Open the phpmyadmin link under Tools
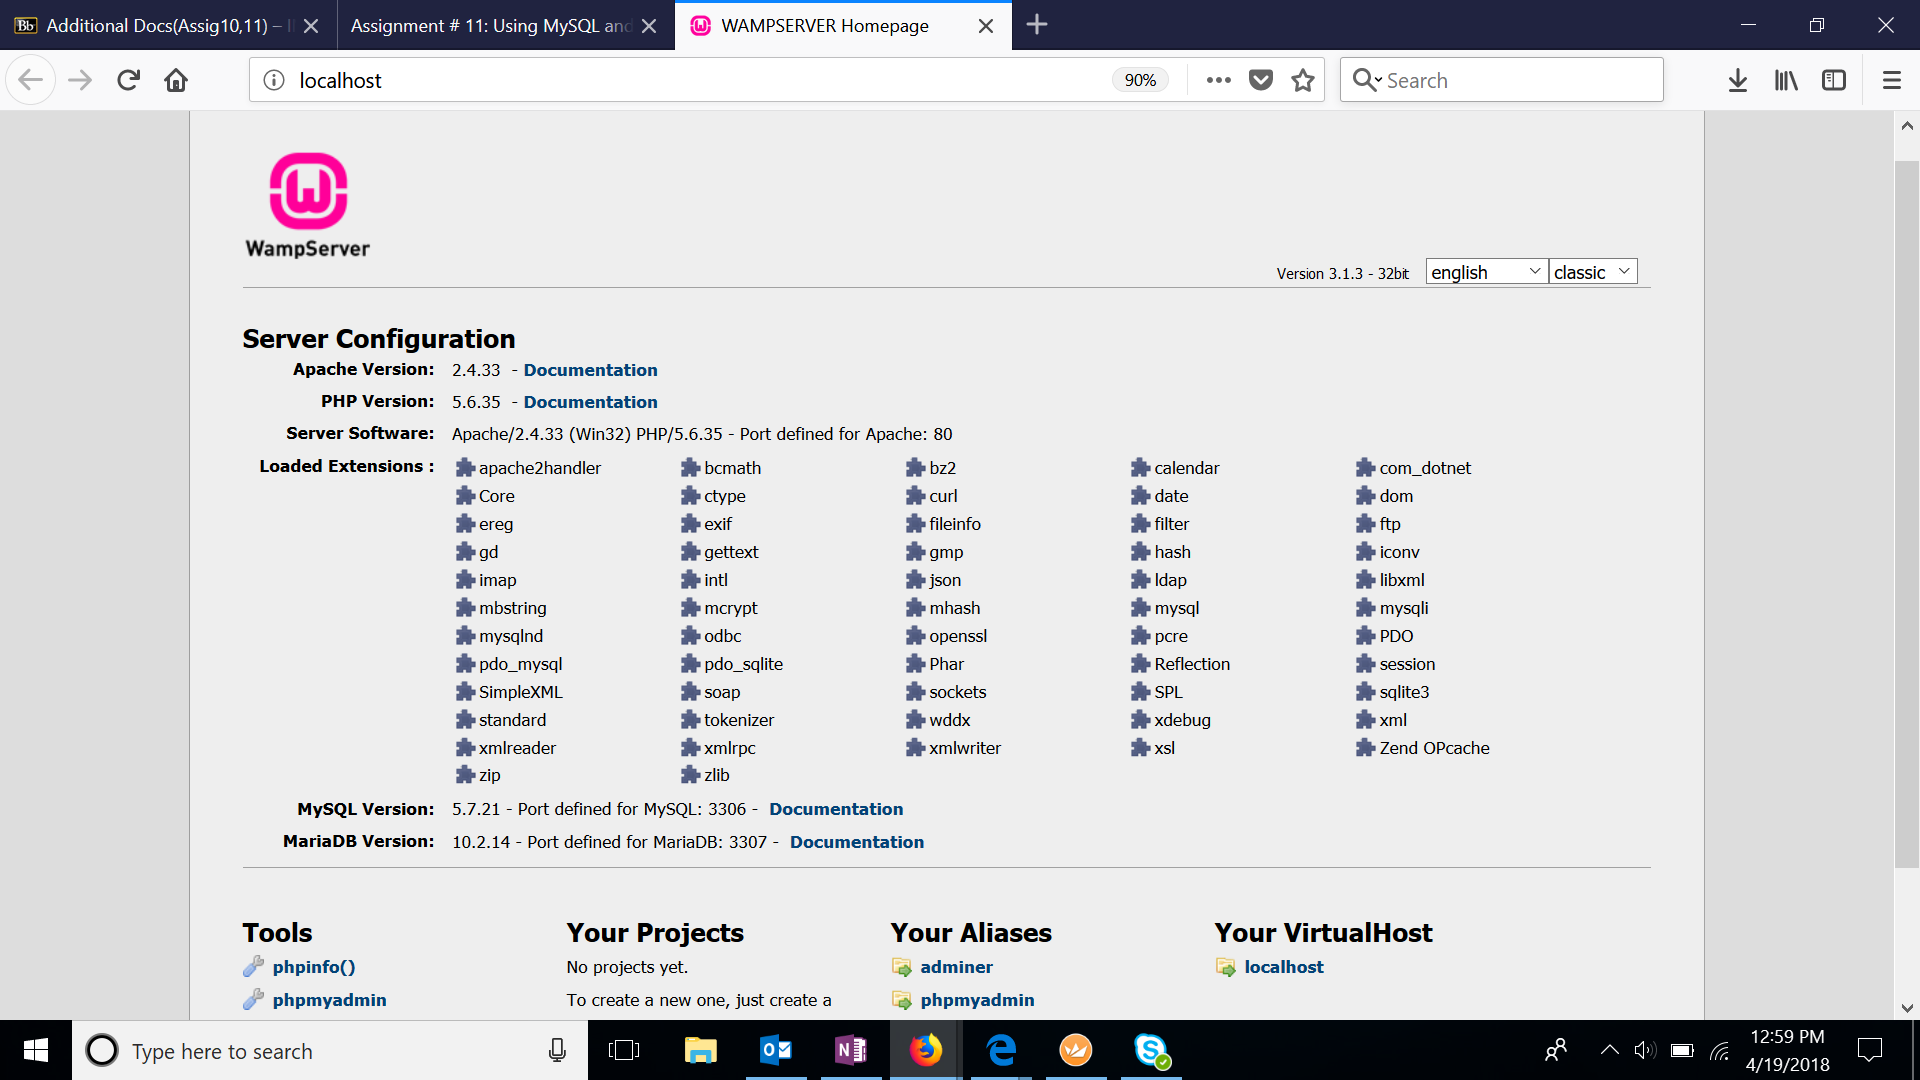The image size is (1920, 1080). coord(329,1000)
